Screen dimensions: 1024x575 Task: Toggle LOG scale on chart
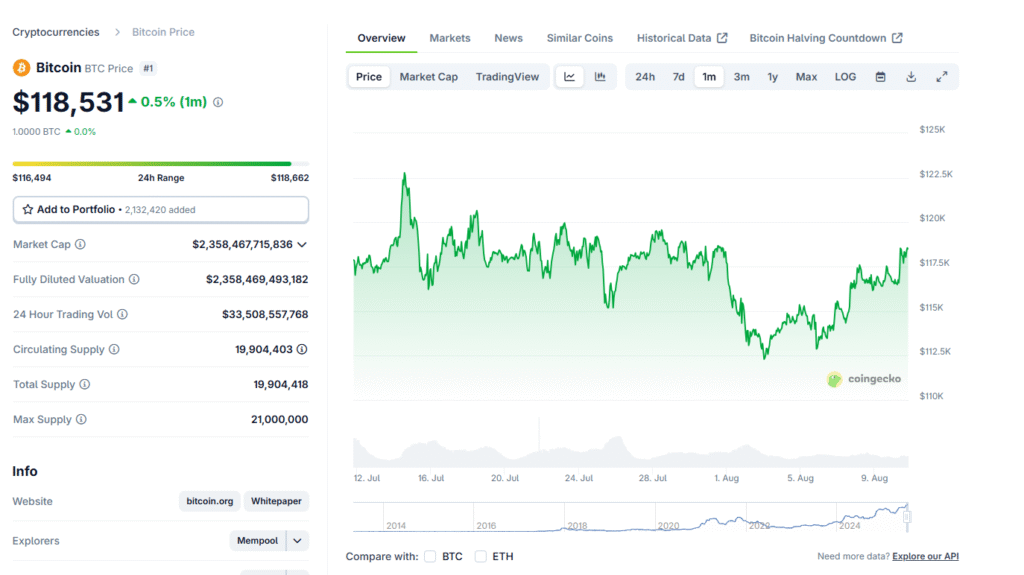[845, 77]
